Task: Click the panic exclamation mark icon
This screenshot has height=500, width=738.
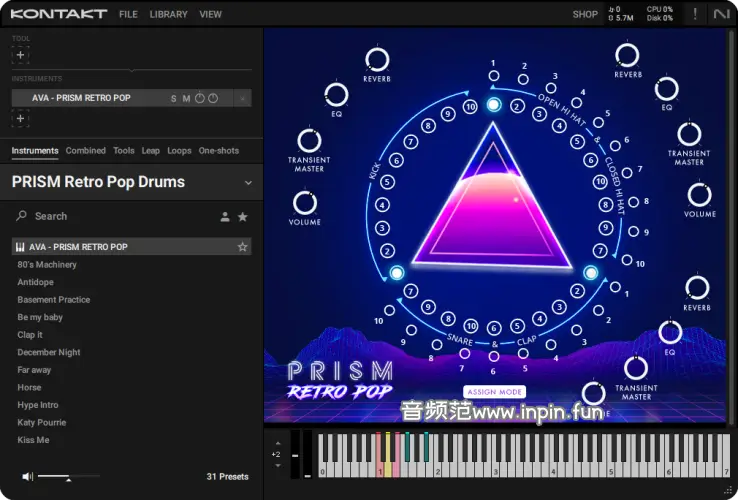Action: click(x=695, y=14)
